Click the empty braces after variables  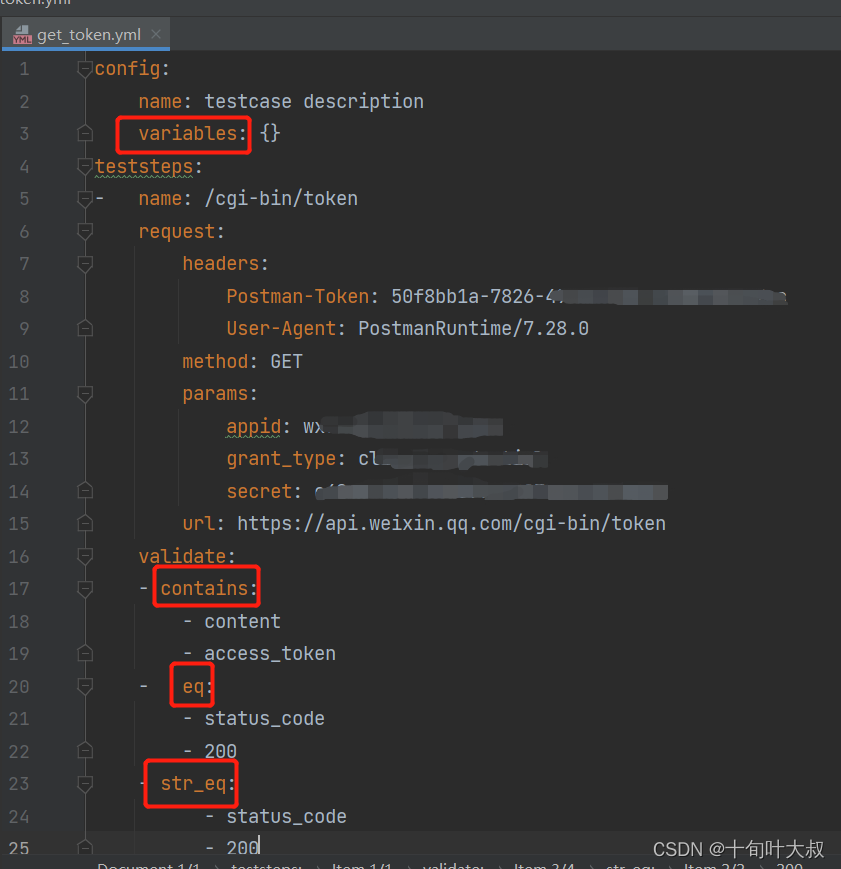270,134
